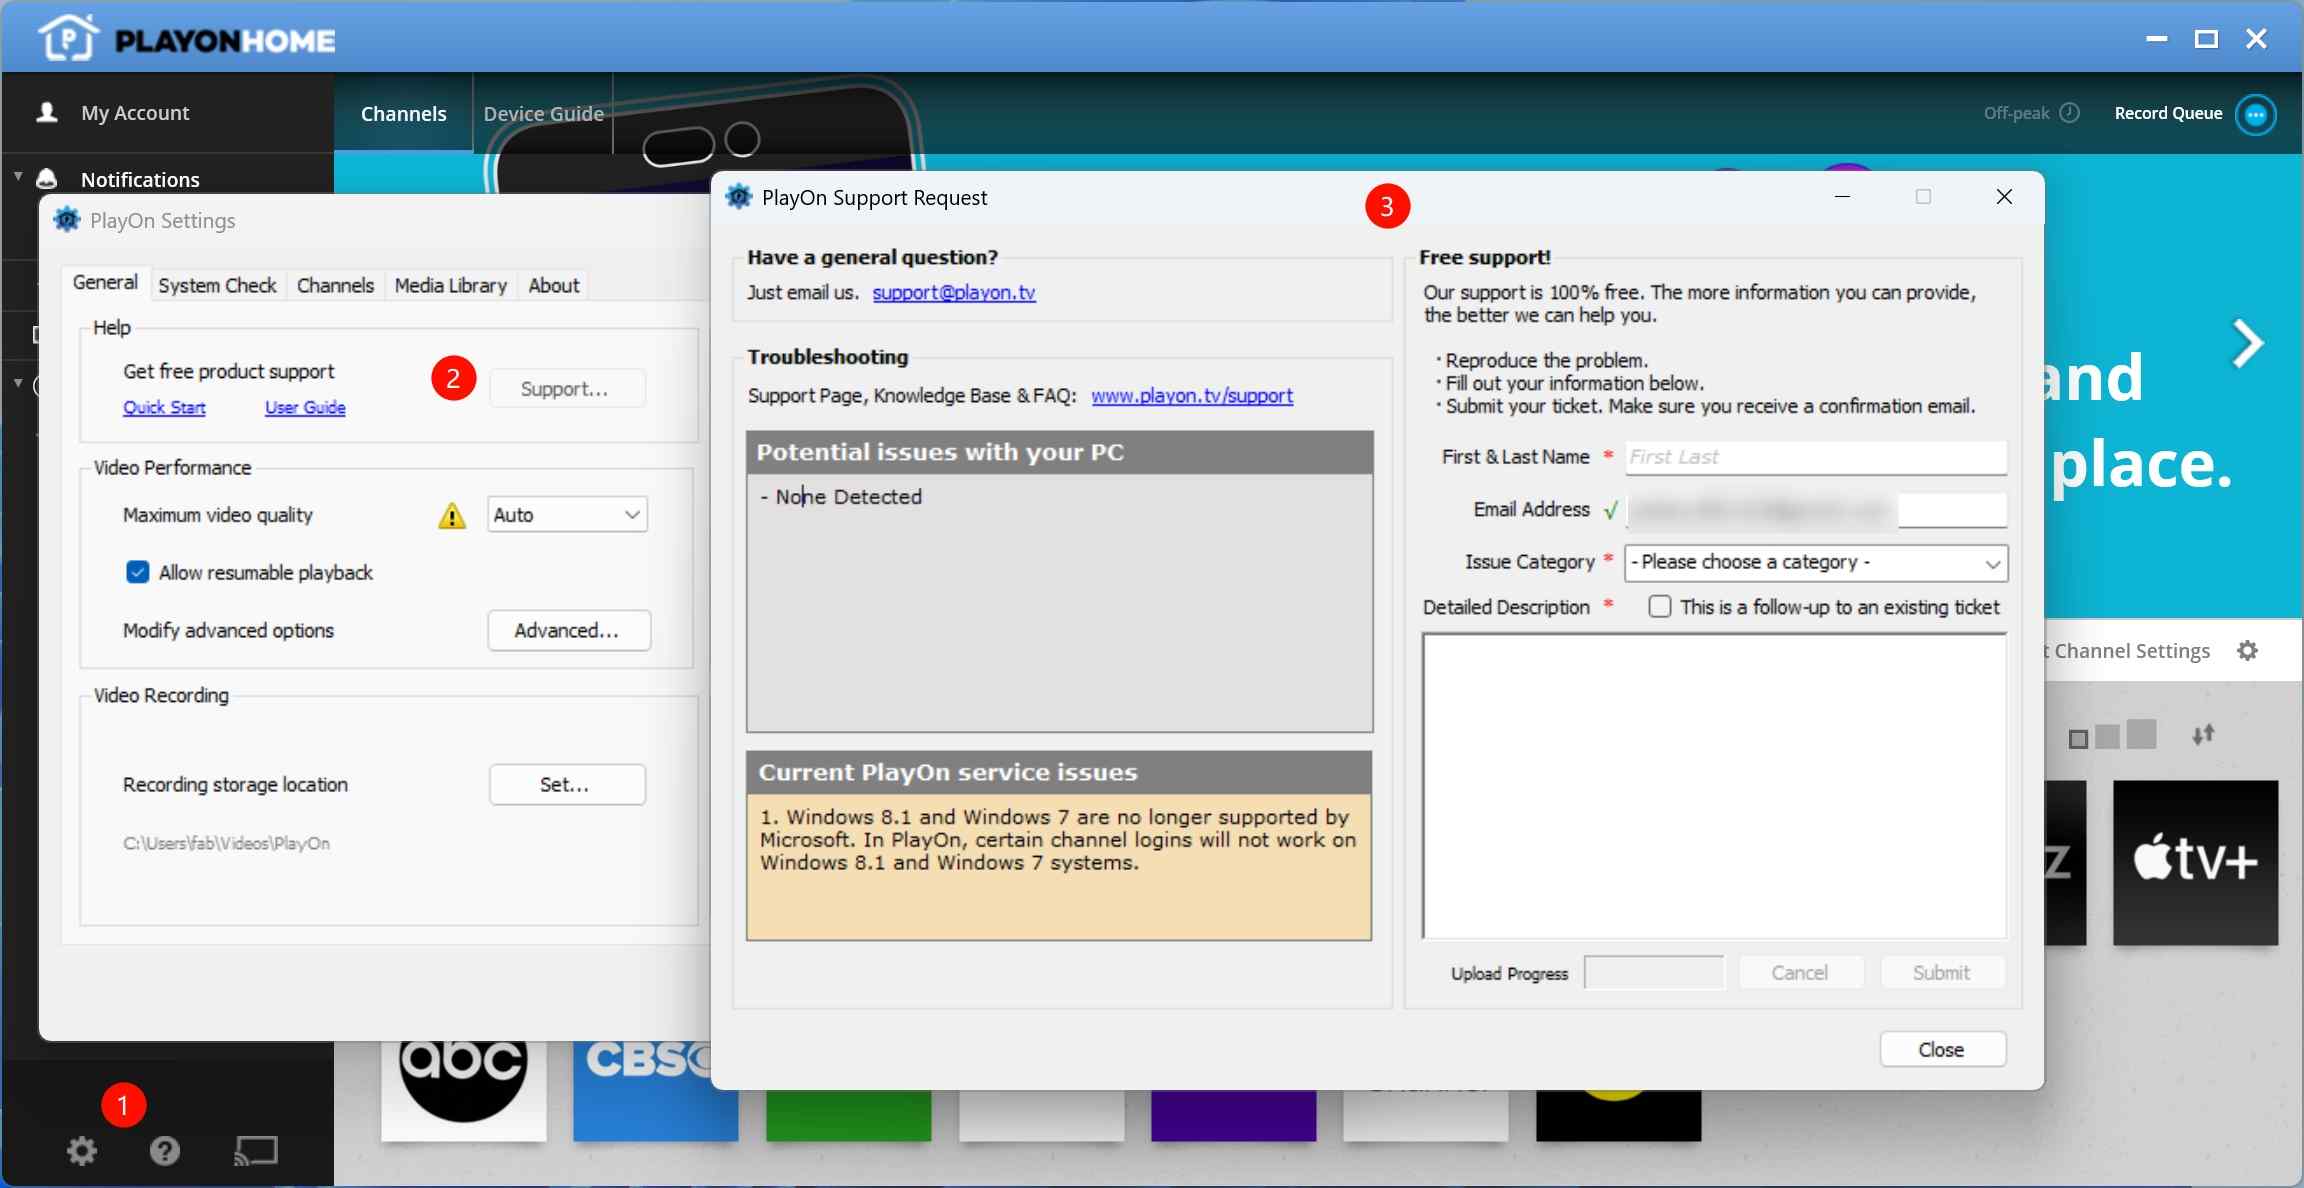Open the Apple TV+ channel tile
Screen dimensions: 2304x1188
2195,862
